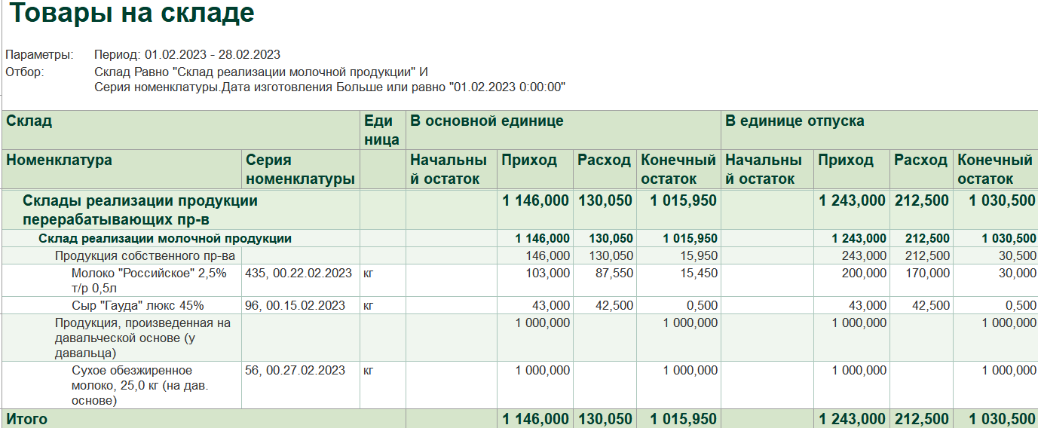Select the "Номенклатура" column header cell
Image resolution: width=1041 pixels, height=428 pixels.
tap(121, 169)
